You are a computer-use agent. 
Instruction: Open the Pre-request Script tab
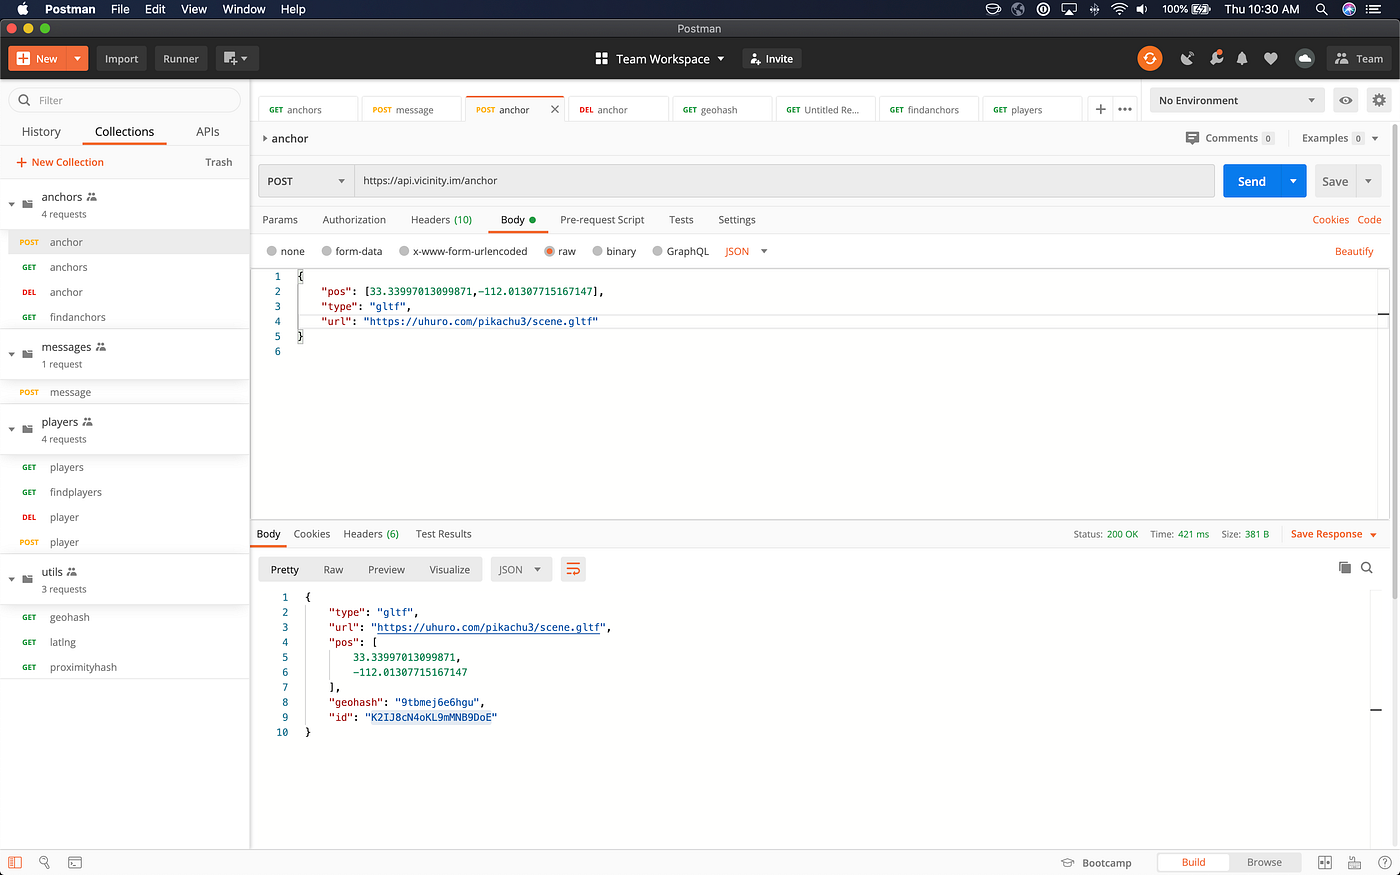point(602,220)
